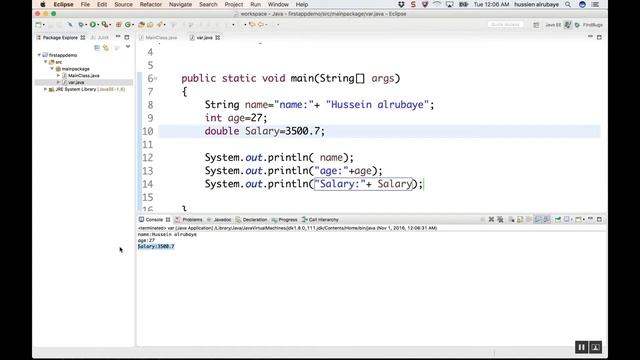
Task: Maximize the Package Explorer view
Action: tap(127, 37)
